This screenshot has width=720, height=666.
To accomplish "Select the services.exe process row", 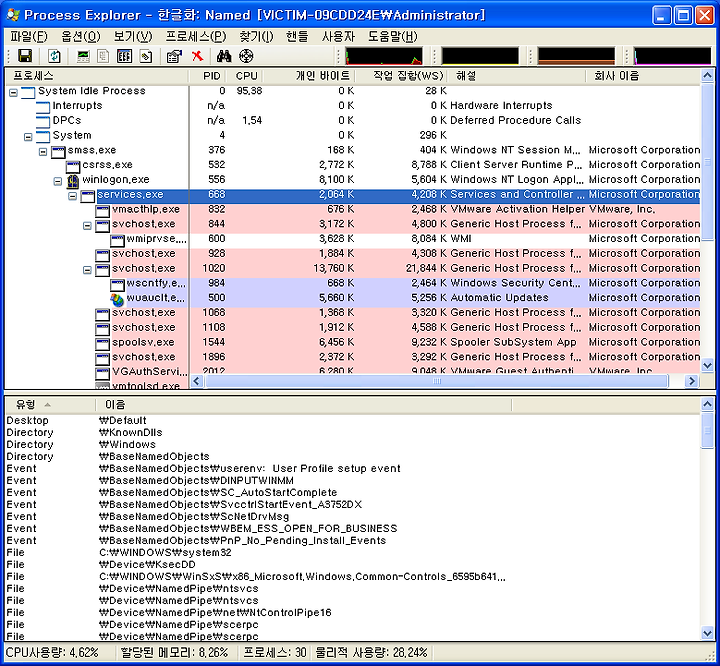I will click(353, 196).
